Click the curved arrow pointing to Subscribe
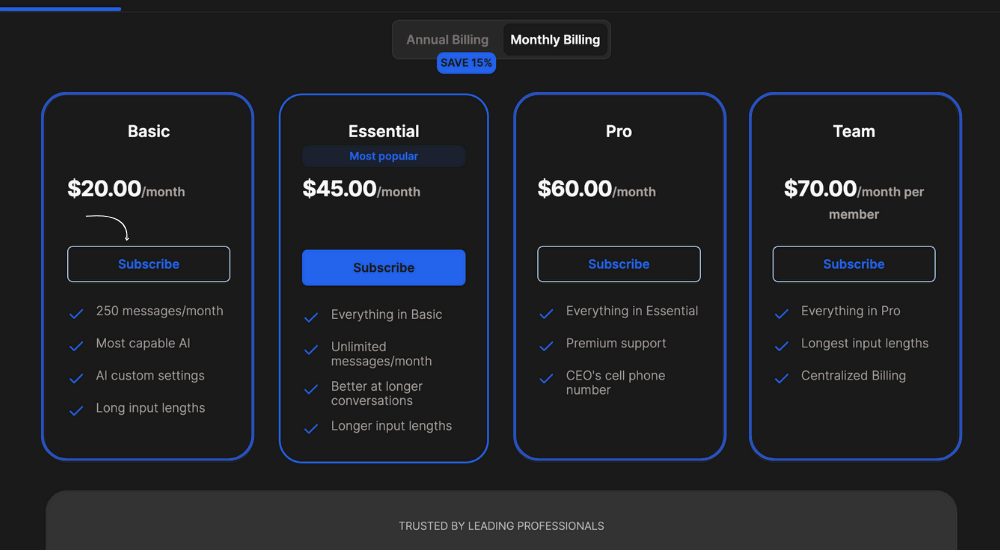 [x=108, y=226]
